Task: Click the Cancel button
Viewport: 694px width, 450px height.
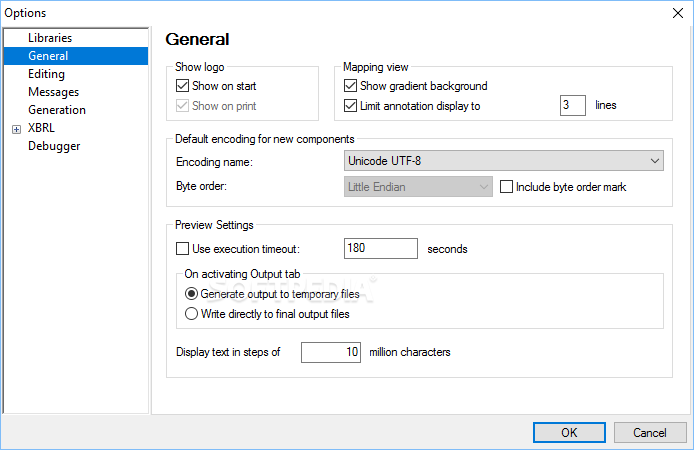Action: [x=650, y=432]
